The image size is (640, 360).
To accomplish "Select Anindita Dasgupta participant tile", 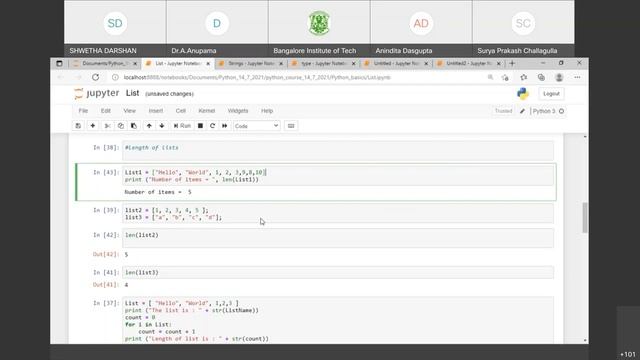I will pos(421,28).
